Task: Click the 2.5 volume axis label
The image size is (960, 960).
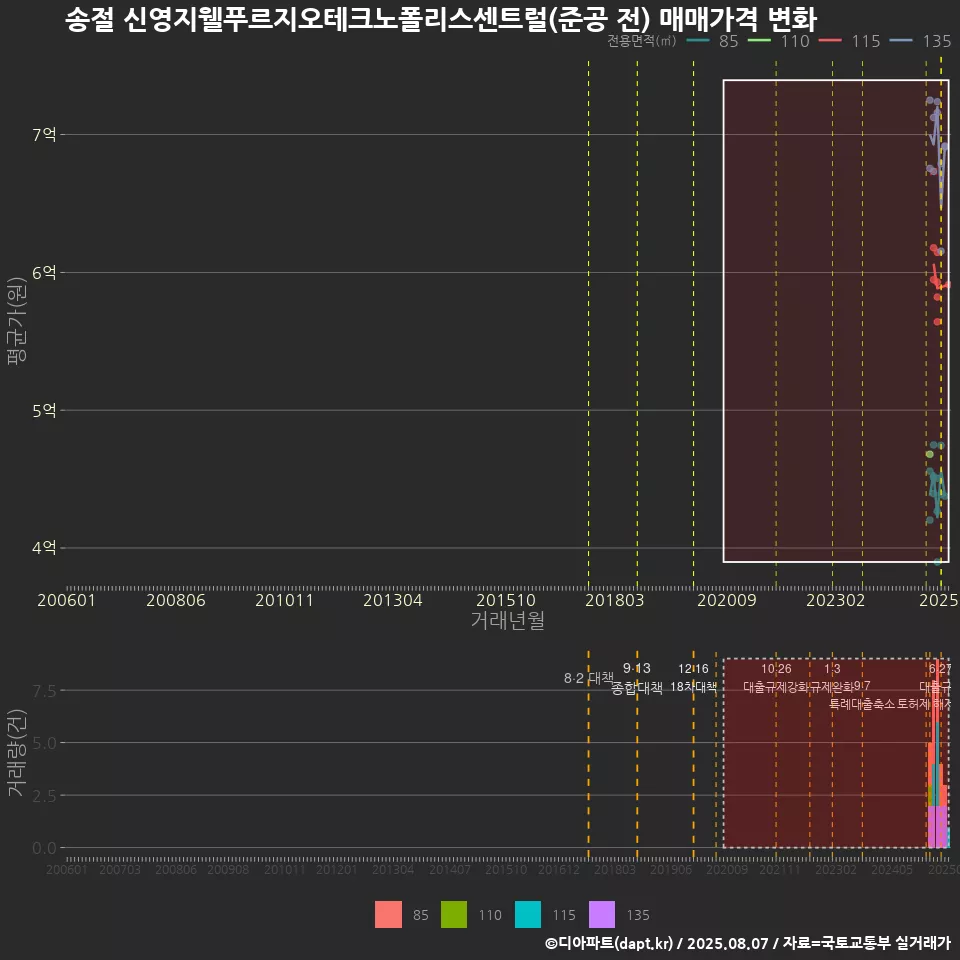Action: point(44,796)
